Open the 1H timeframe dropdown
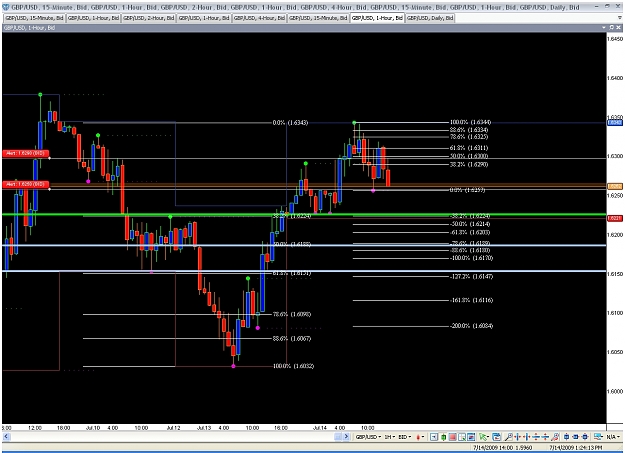This screenshot has height=453, width=625. [x=389, y=437]
